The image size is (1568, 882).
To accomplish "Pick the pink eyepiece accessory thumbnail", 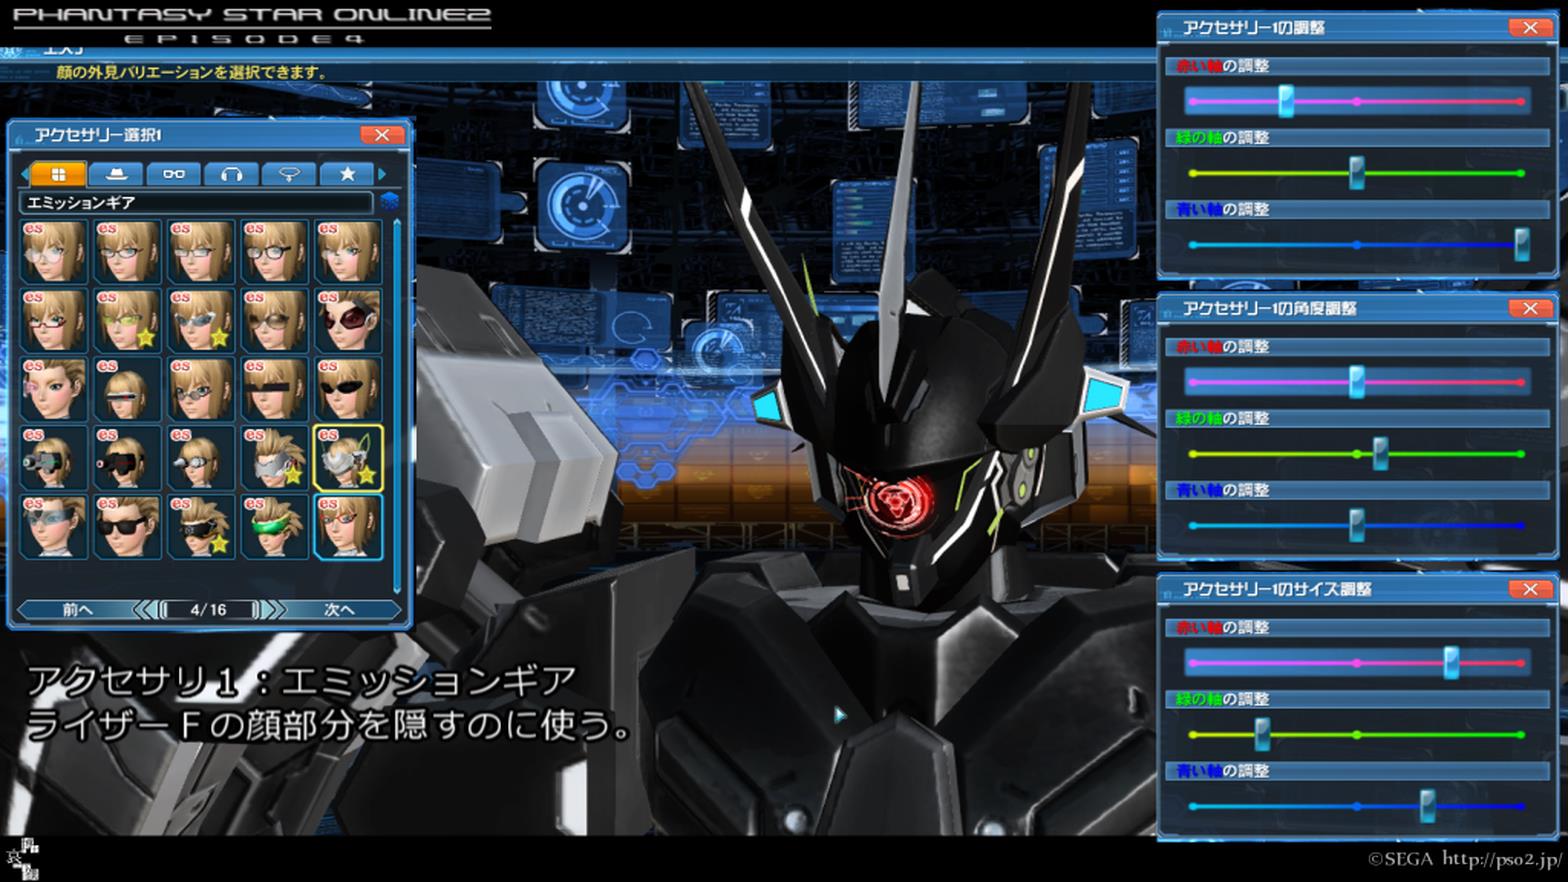I will (53, 389).
